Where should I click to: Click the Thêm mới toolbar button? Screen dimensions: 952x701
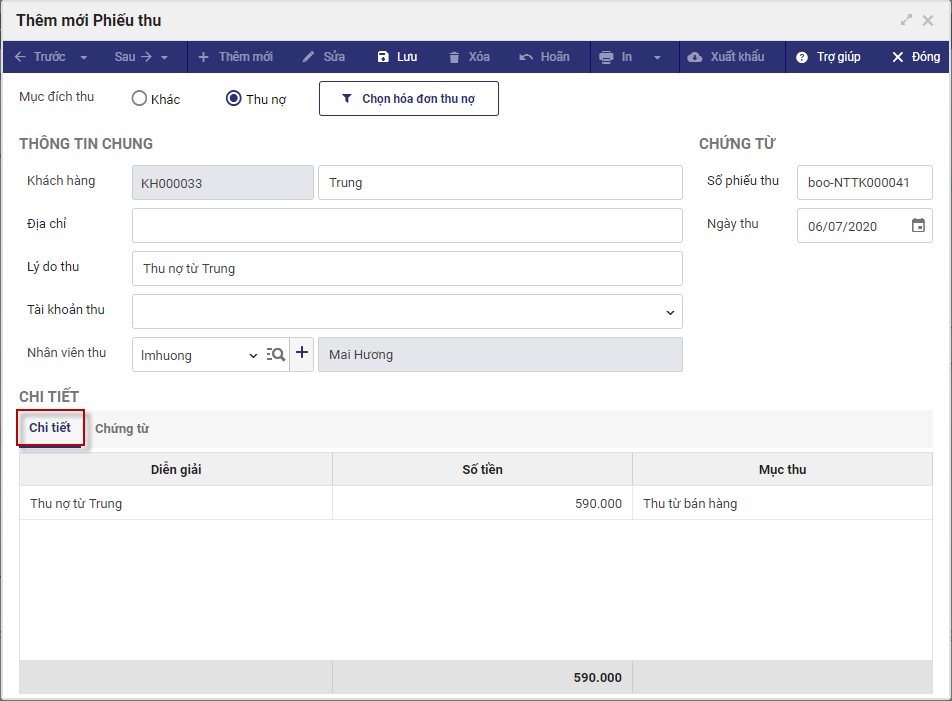click(235, 57)
